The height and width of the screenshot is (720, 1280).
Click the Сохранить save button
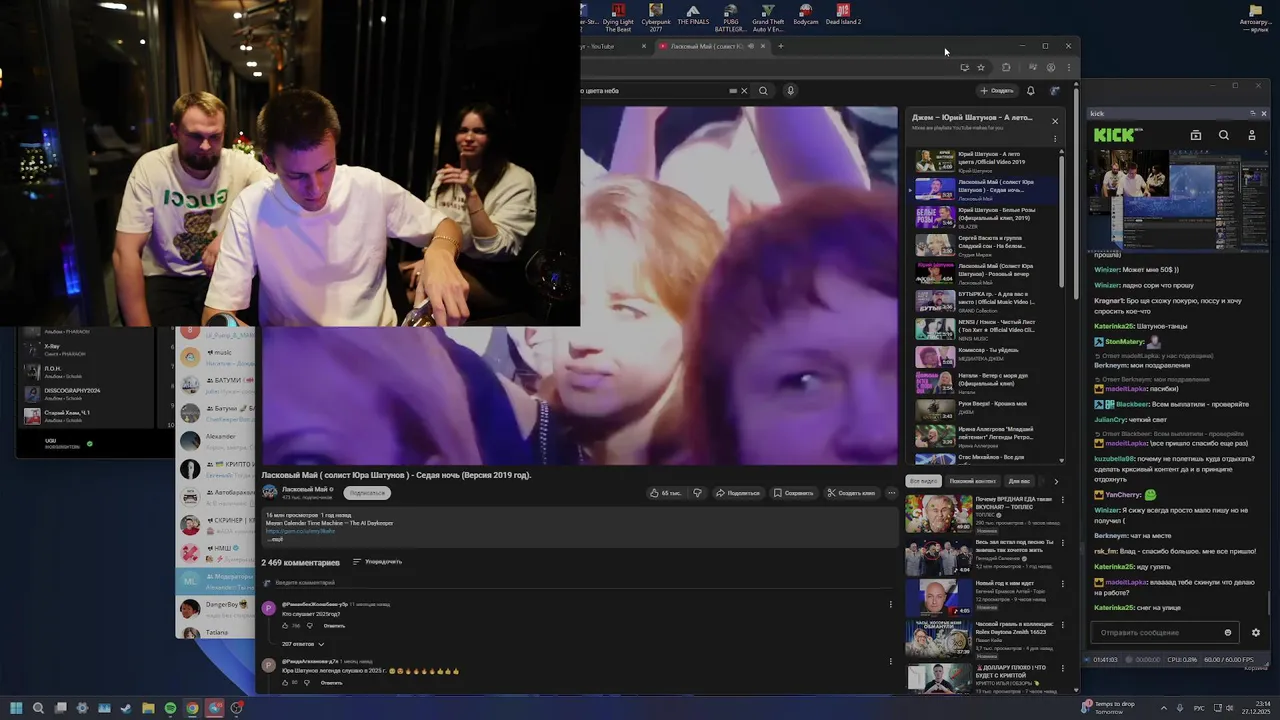pyautogui.click(x=794, y=493)
